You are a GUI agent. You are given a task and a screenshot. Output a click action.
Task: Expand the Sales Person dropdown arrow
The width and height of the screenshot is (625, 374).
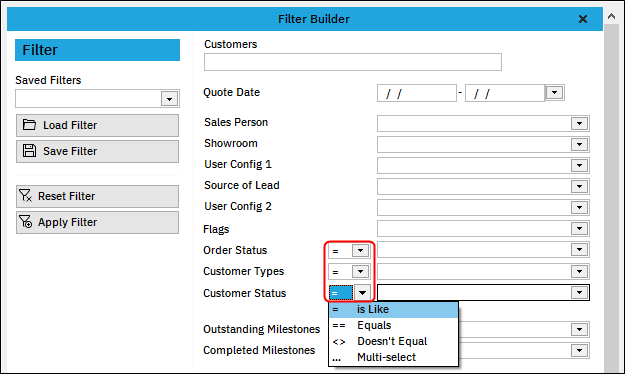coord(579,124)
